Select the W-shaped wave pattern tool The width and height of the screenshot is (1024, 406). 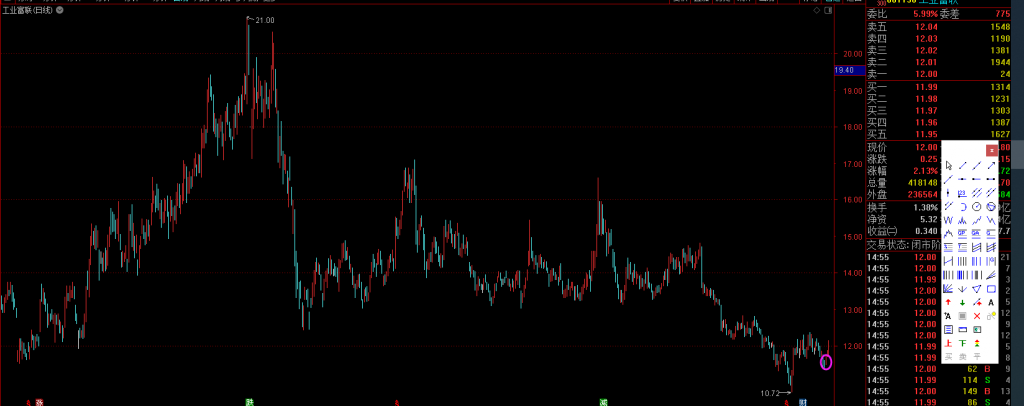(x=948, y=220)
